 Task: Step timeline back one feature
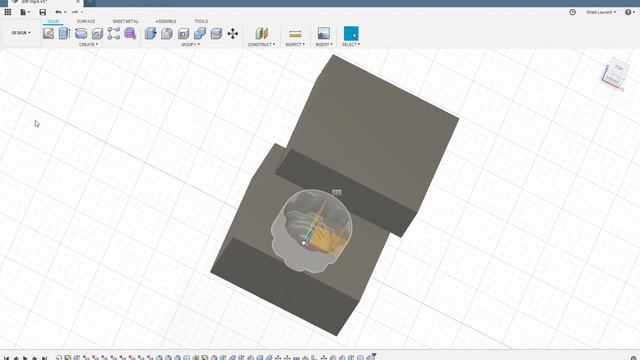[x=16, y=358]
